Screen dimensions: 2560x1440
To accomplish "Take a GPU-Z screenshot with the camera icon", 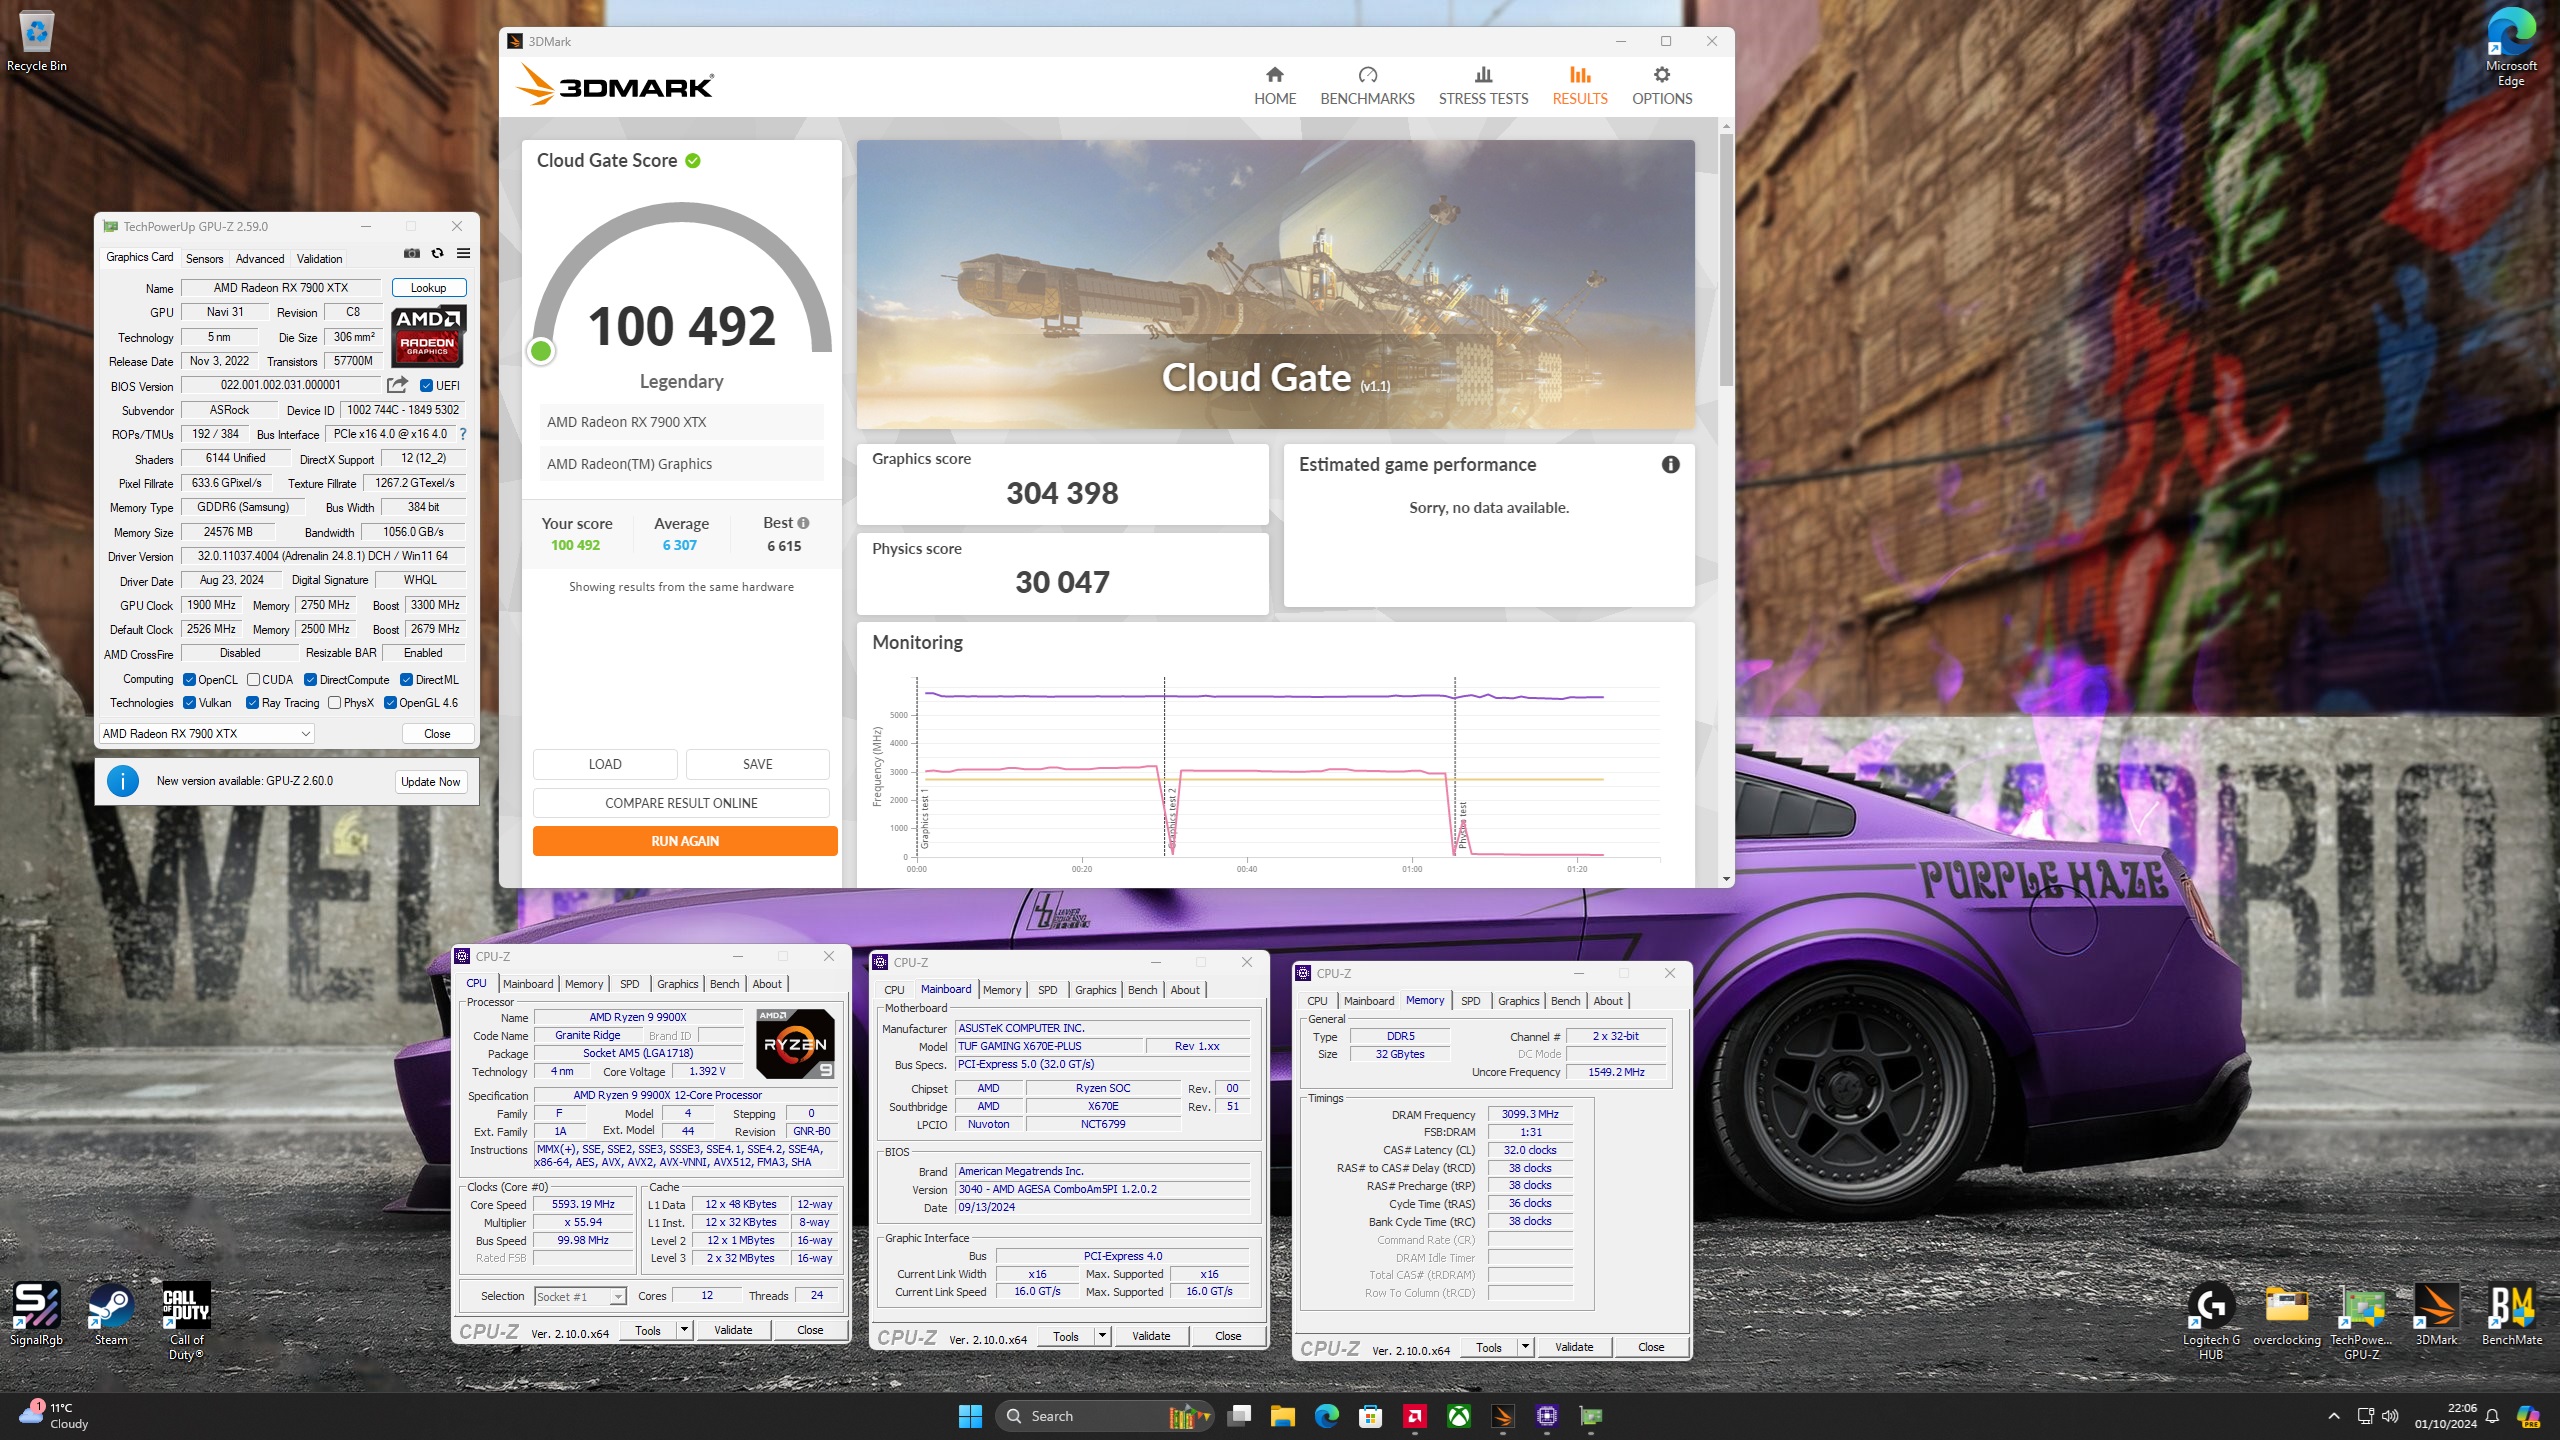I will click(x=412, y=253).
